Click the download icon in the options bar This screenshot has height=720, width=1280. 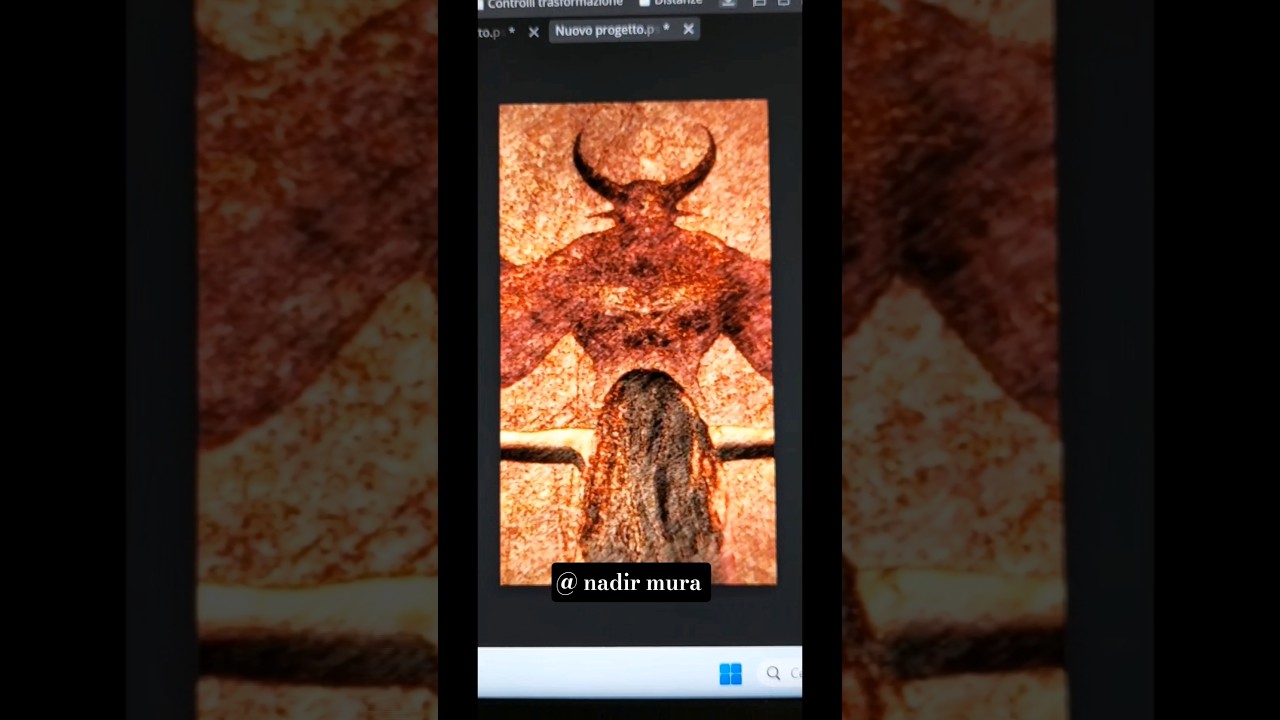[728, 3]
